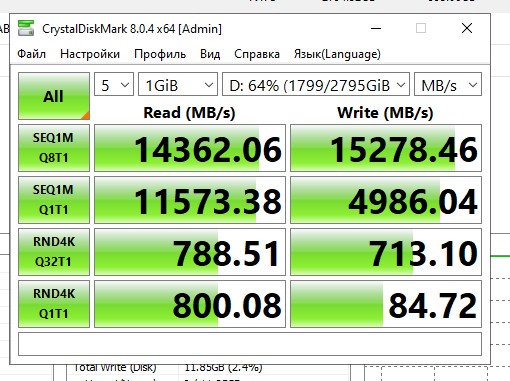The height and width of the screenshot is (381, 510).
Task: Click the empty comment field at bottom
Action: pyautogui.click(x=250, y=344)
